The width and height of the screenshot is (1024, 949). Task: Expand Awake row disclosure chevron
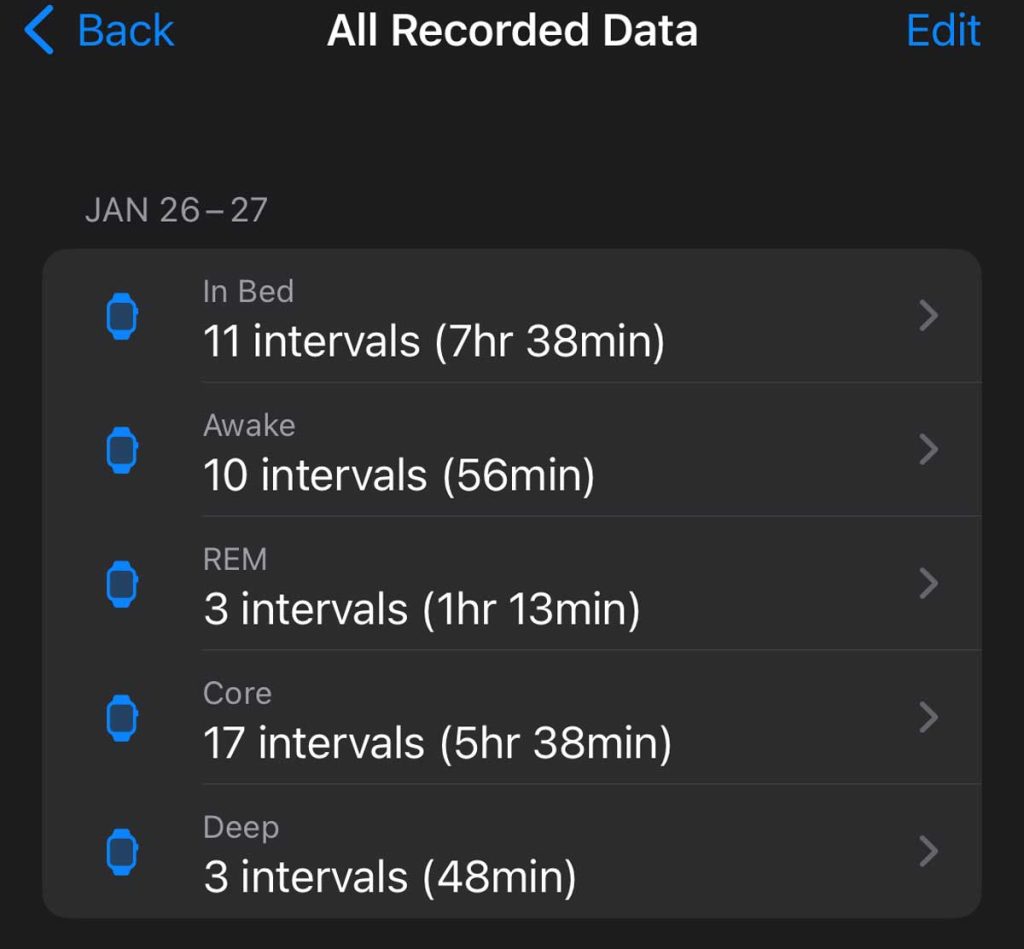pos(929,450)
